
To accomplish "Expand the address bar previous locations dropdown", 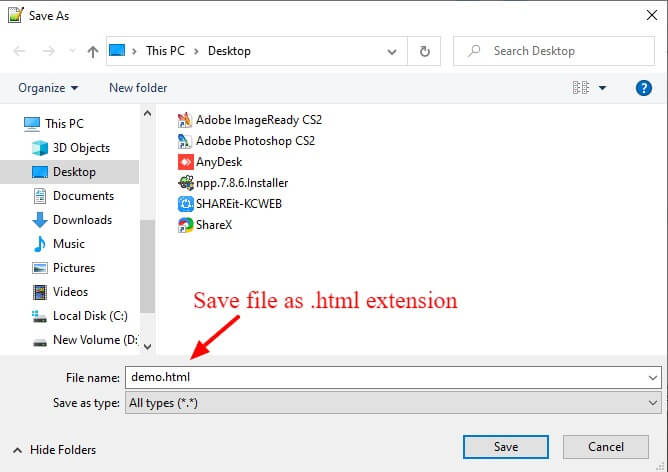I will (x=392, y=52).
